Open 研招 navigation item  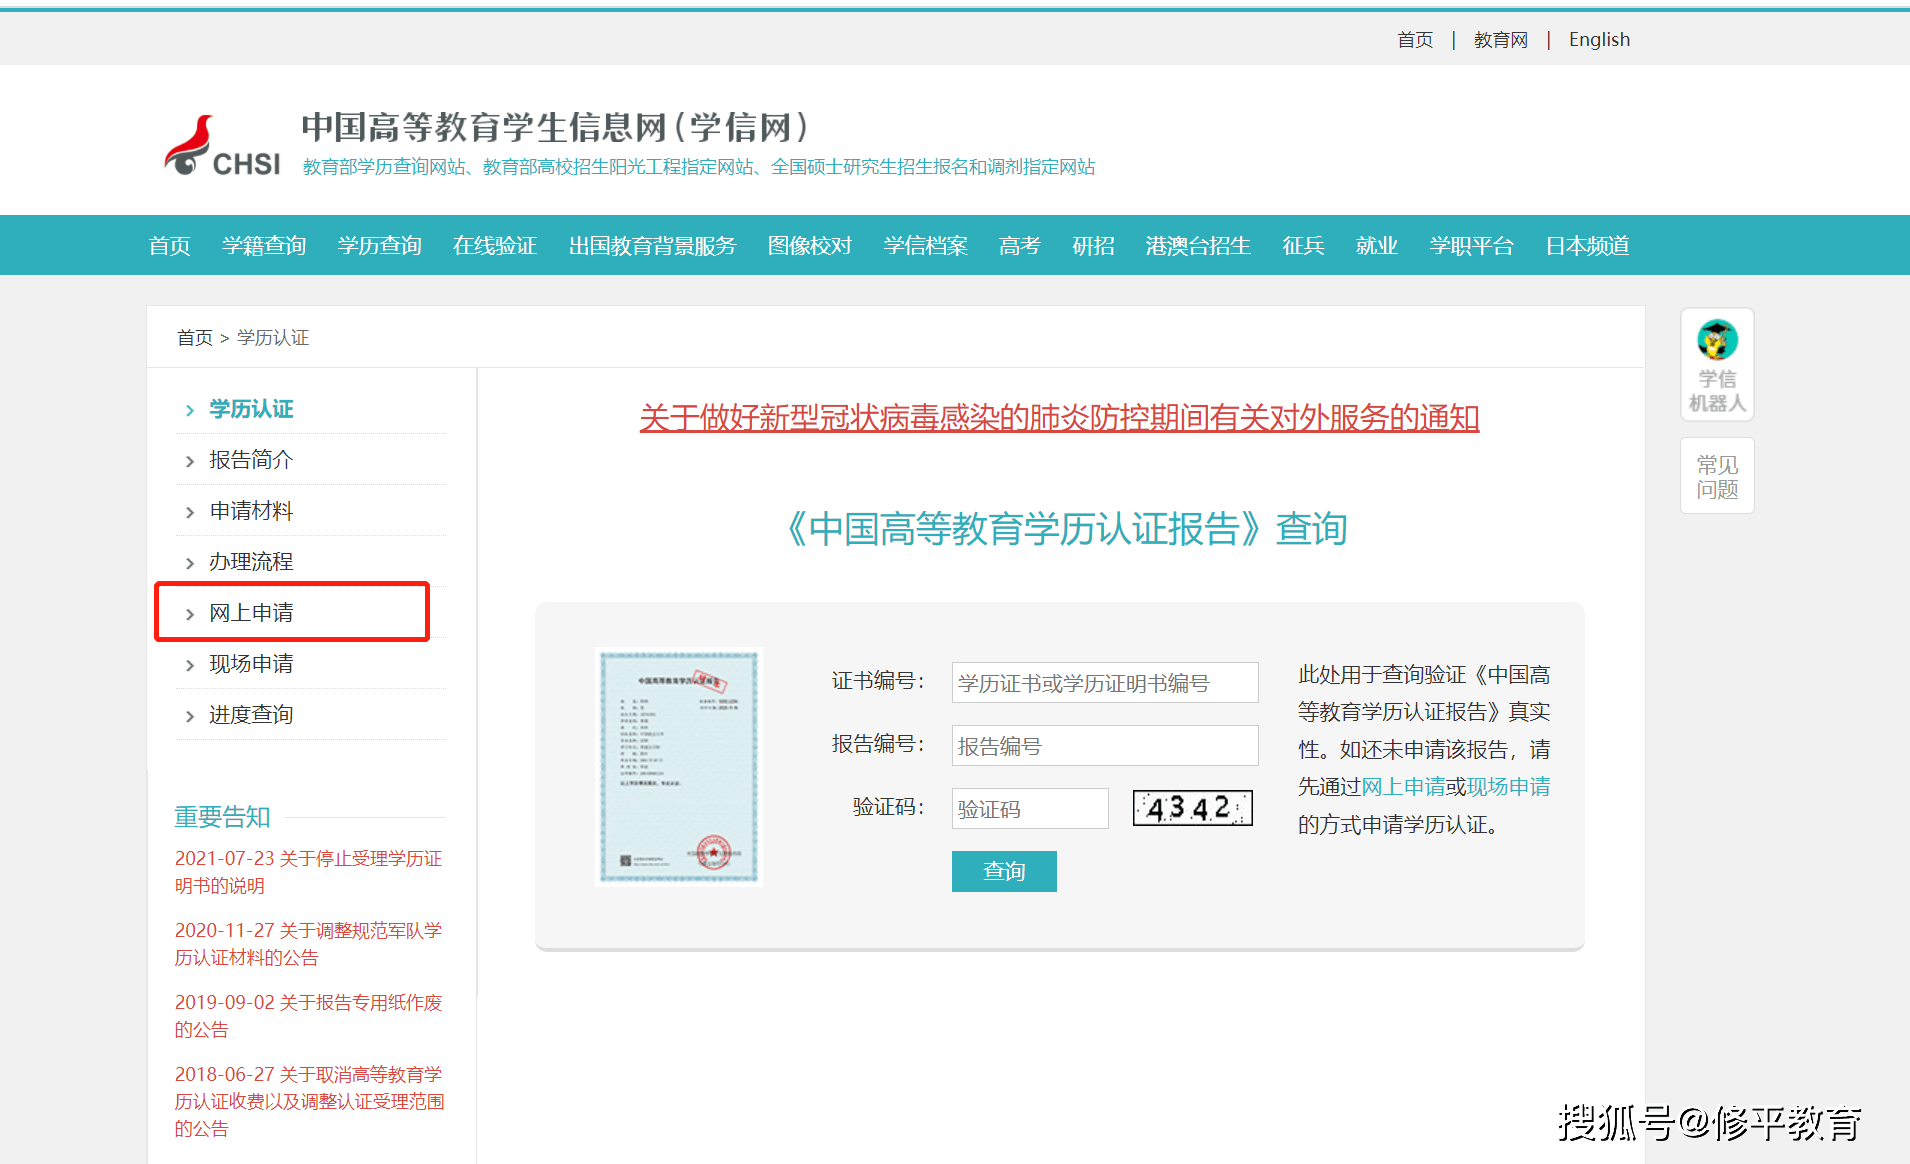(x=1094, y=246)
